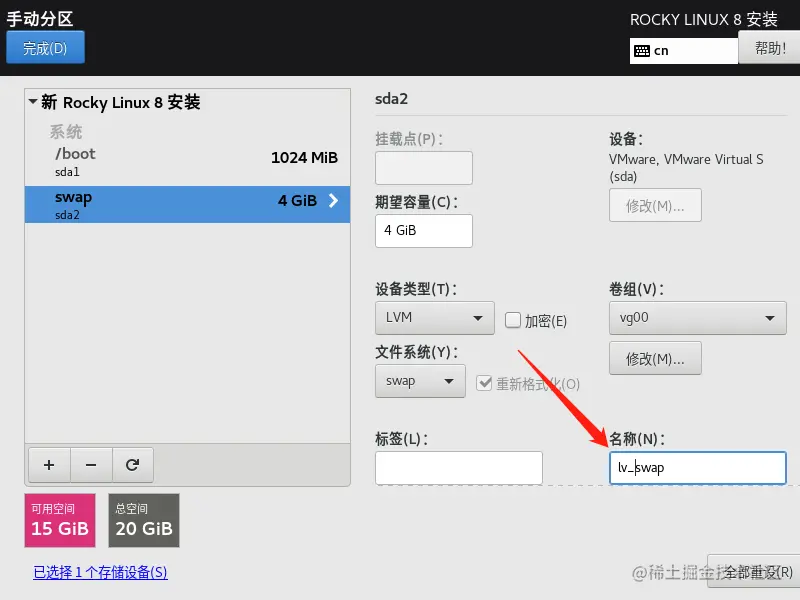Open the 设备类型 LVM dropdown
Viewport: 800px width, 600px height.
pos(435,318)
